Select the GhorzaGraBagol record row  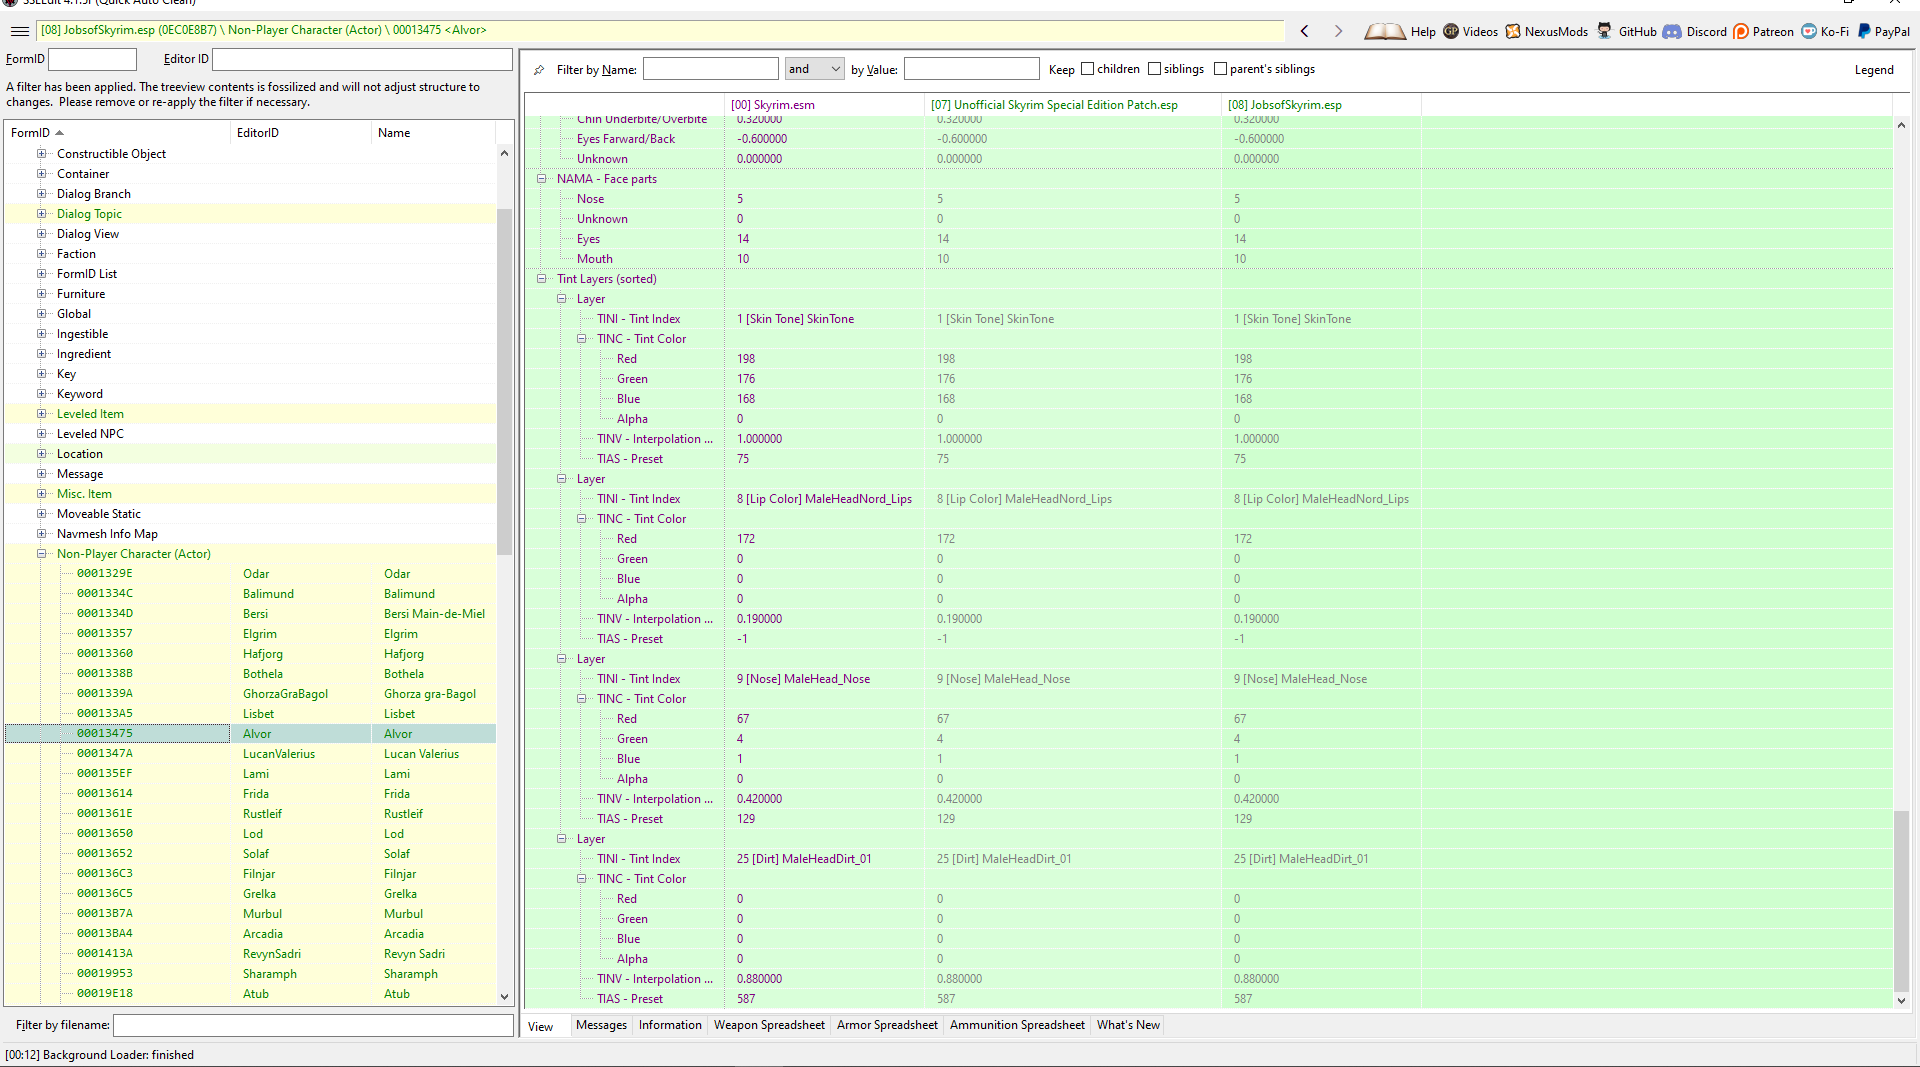pyautogui.click(x=250, y=694)
